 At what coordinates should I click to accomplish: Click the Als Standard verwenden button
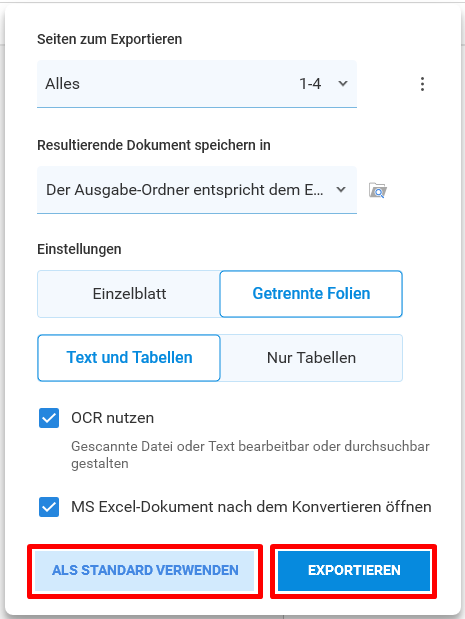[x=145, y=570]
